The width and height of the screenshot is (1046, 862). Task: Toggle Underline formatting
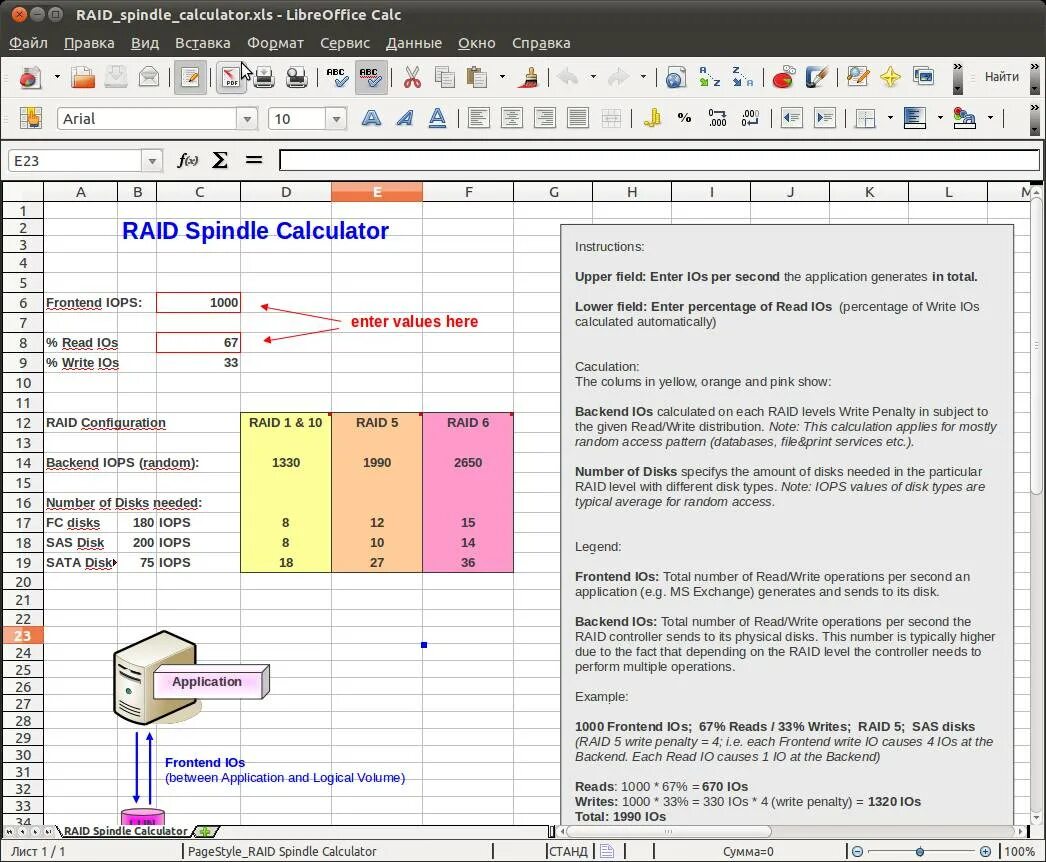pyautogui.click(x=437, y=119)
